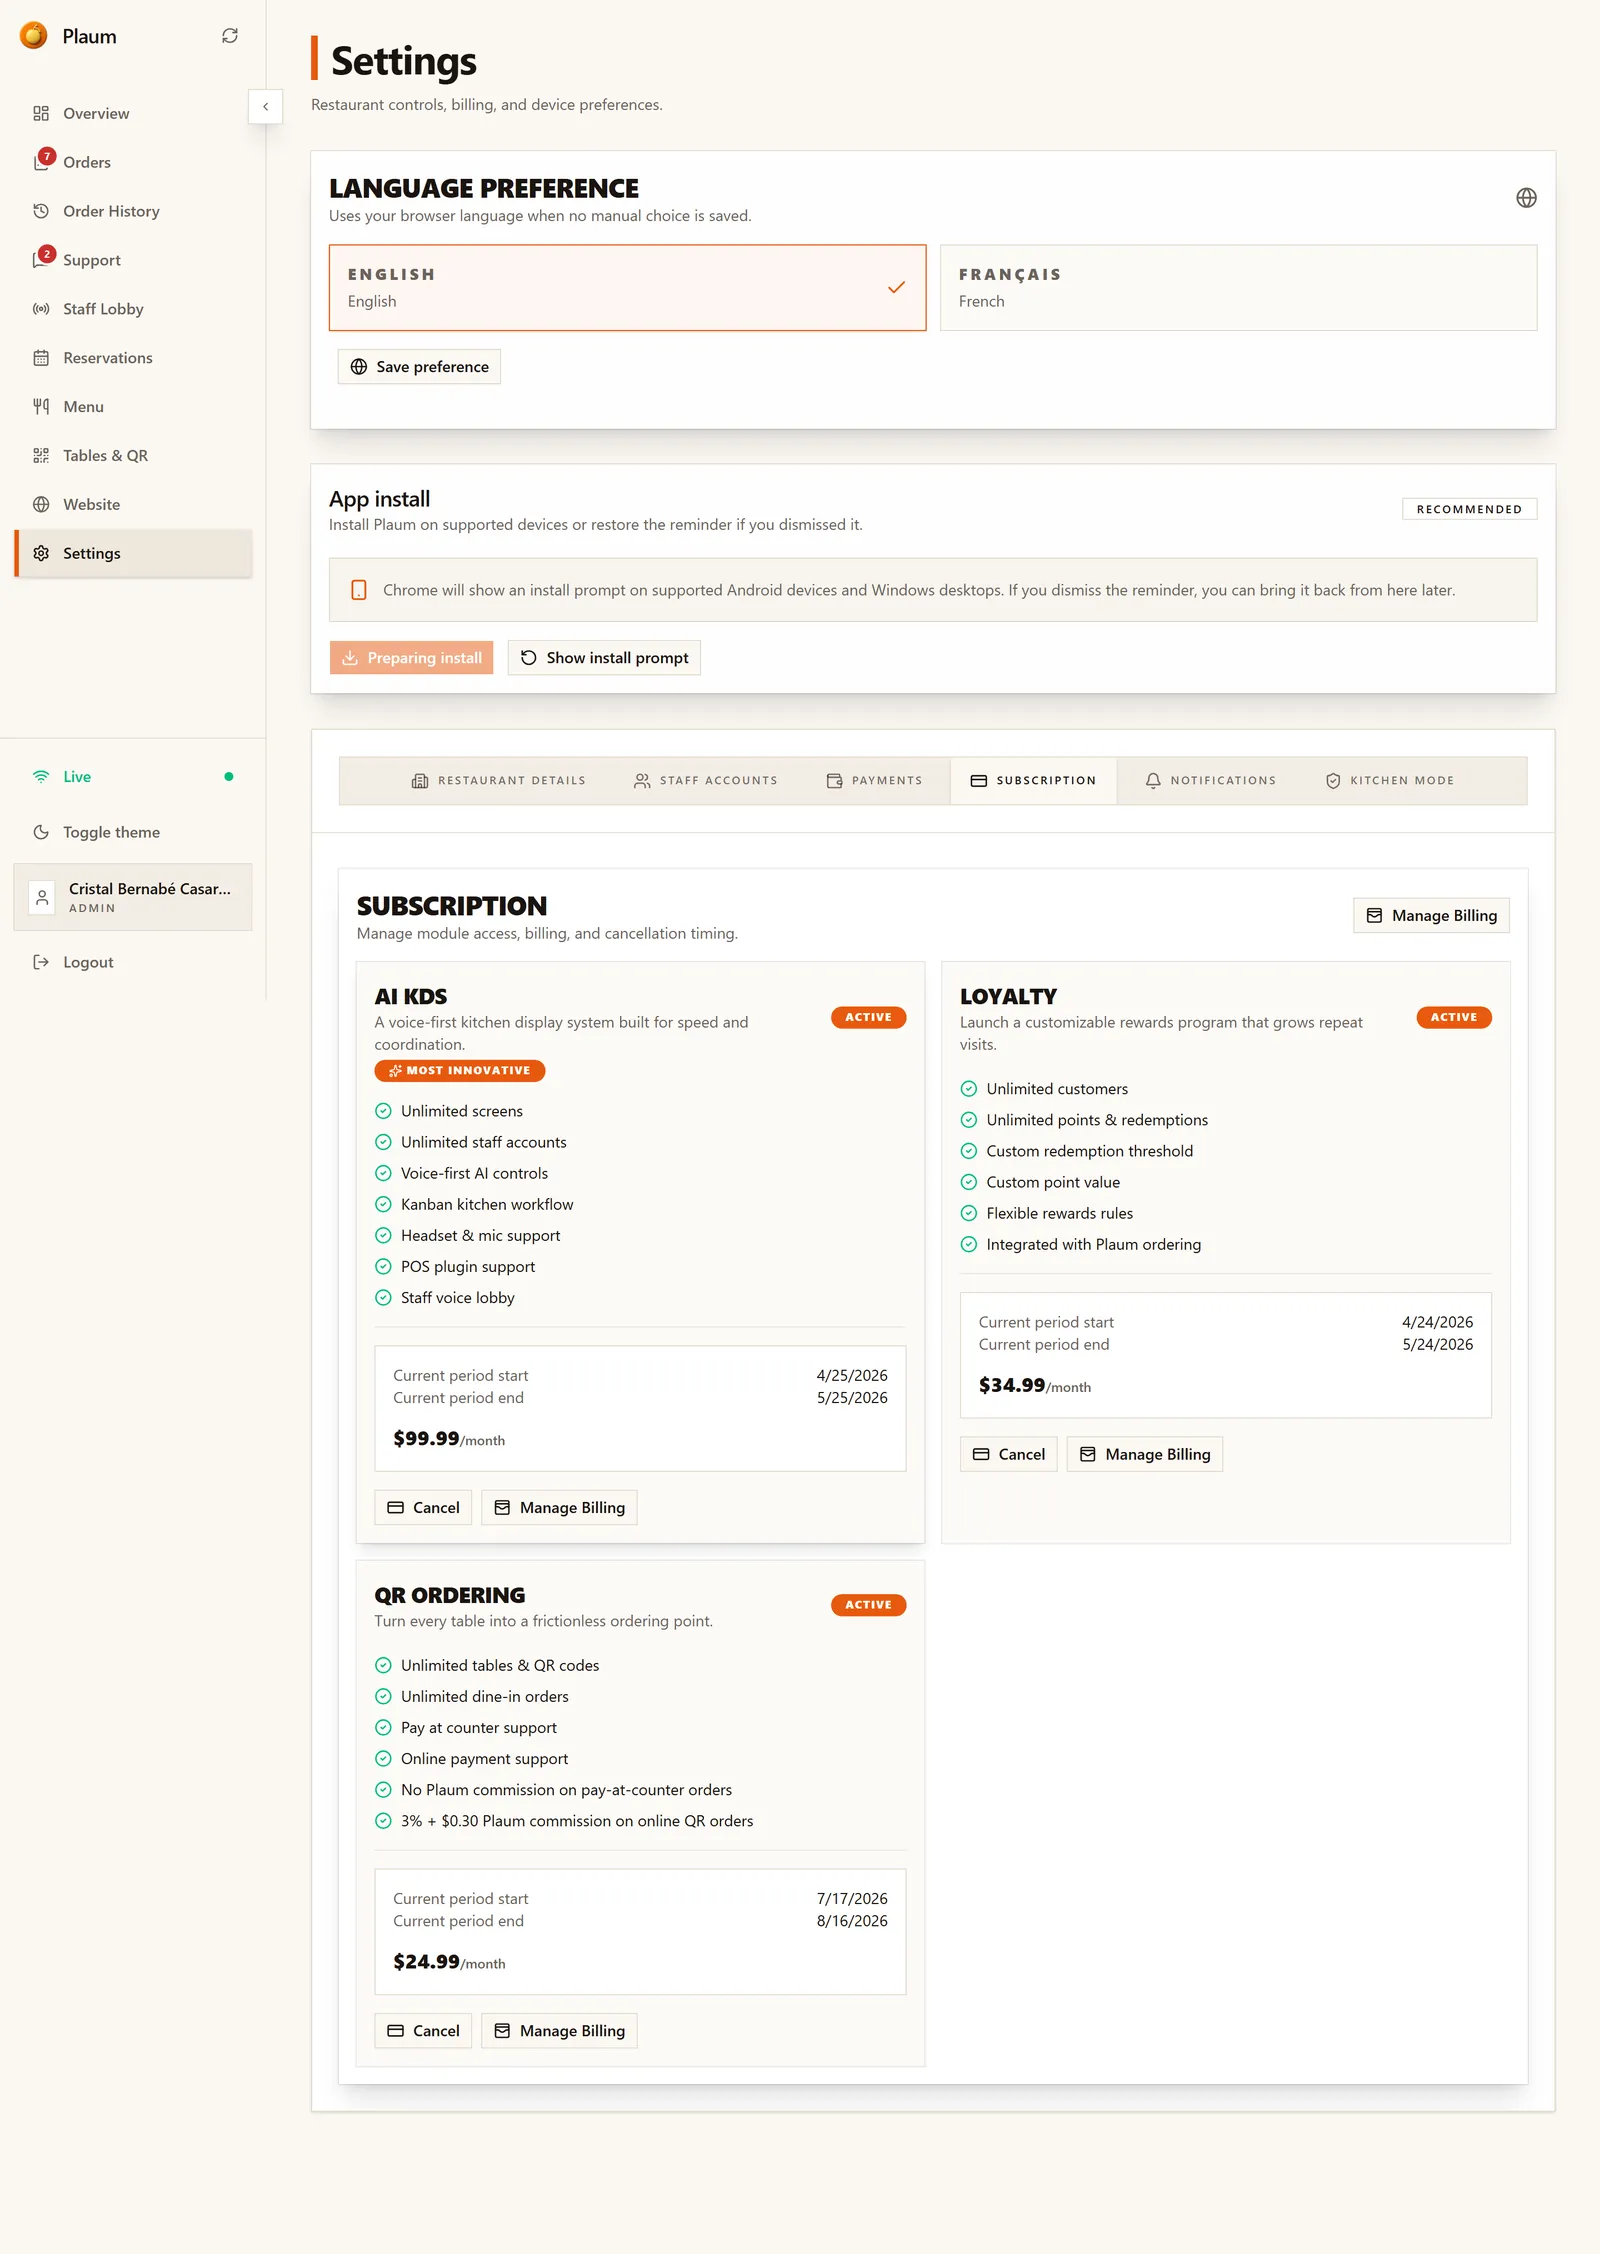Viewport: 1600px width, 2254px height.
Task: Toggle theme with the moon icon
Action: pos(41,832)
